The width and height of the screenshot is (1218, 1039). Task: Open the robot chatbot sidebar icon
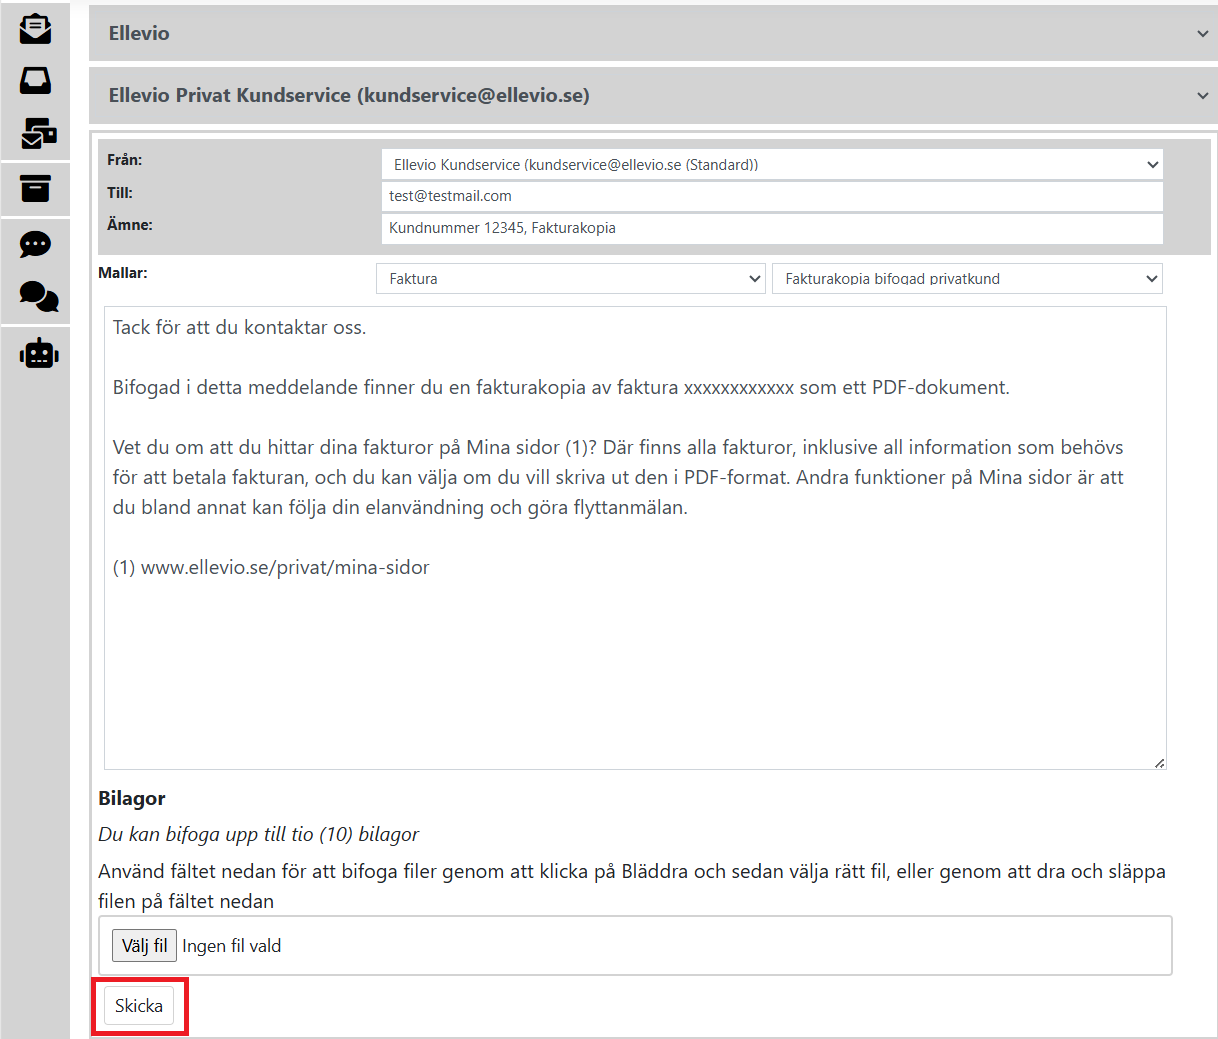39,353
